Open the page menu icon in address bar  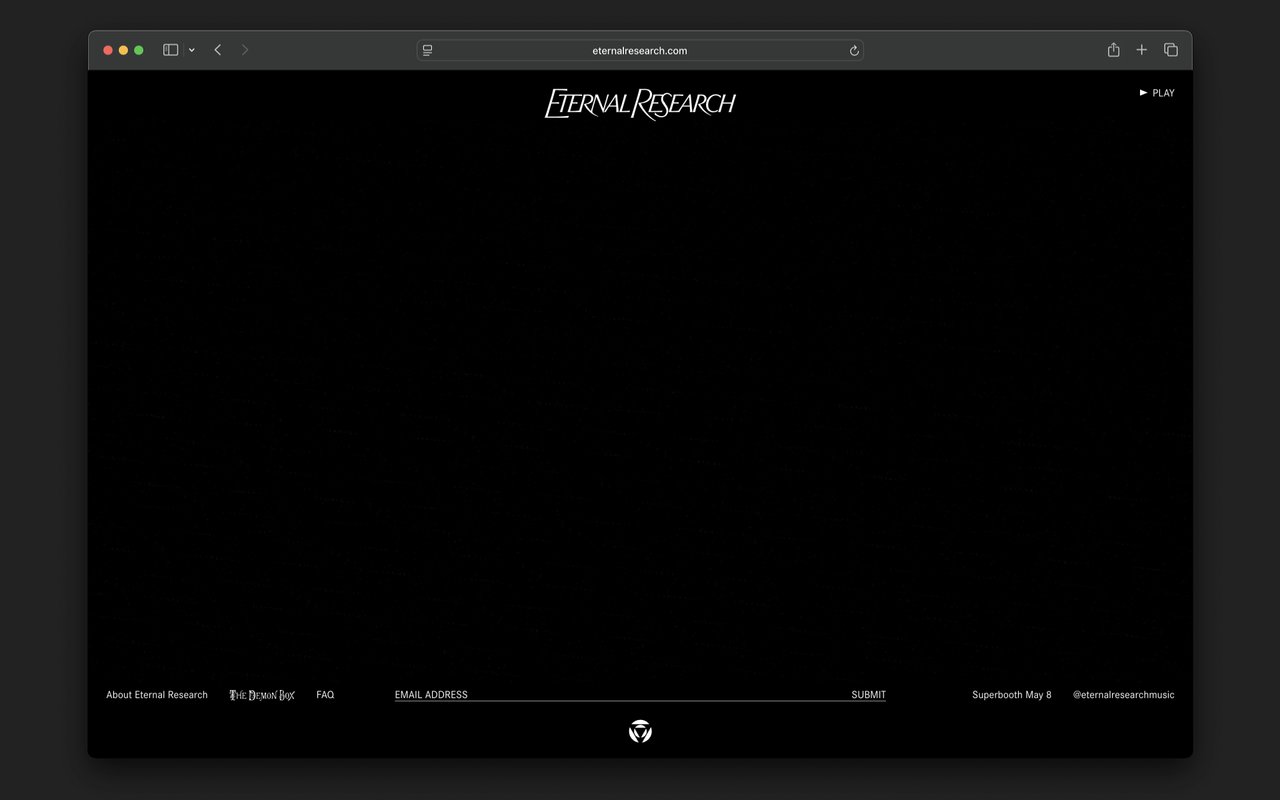428,50
